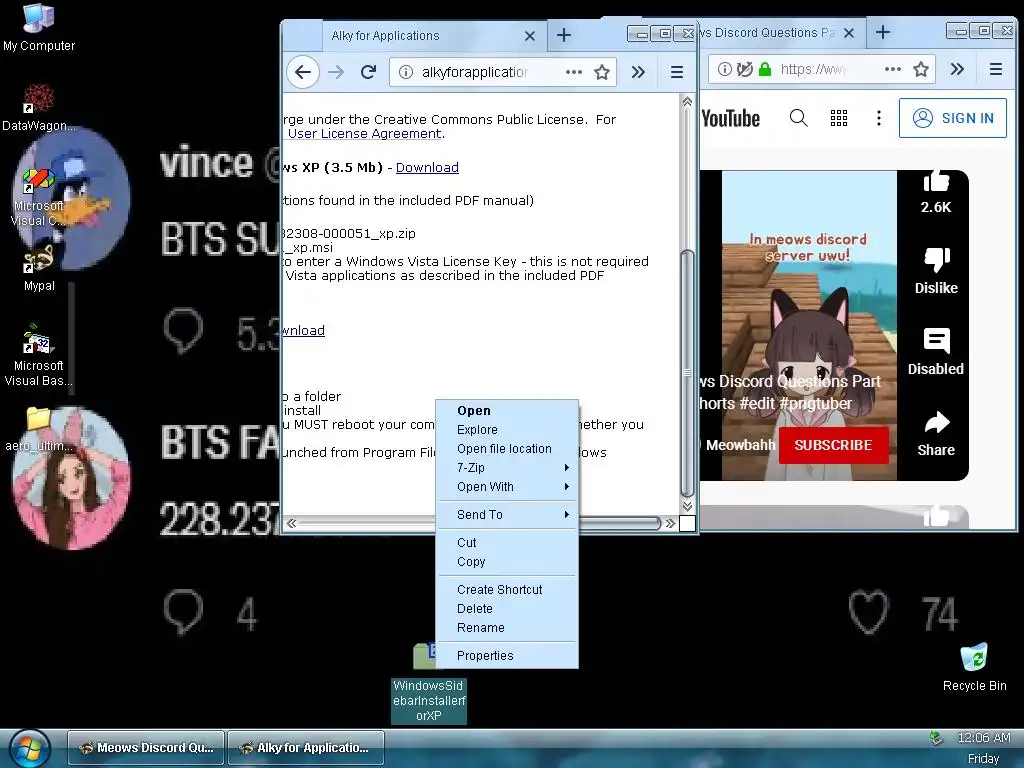
Task: Bookmark the YouTube page with star
Action: [x=921, y=69]
